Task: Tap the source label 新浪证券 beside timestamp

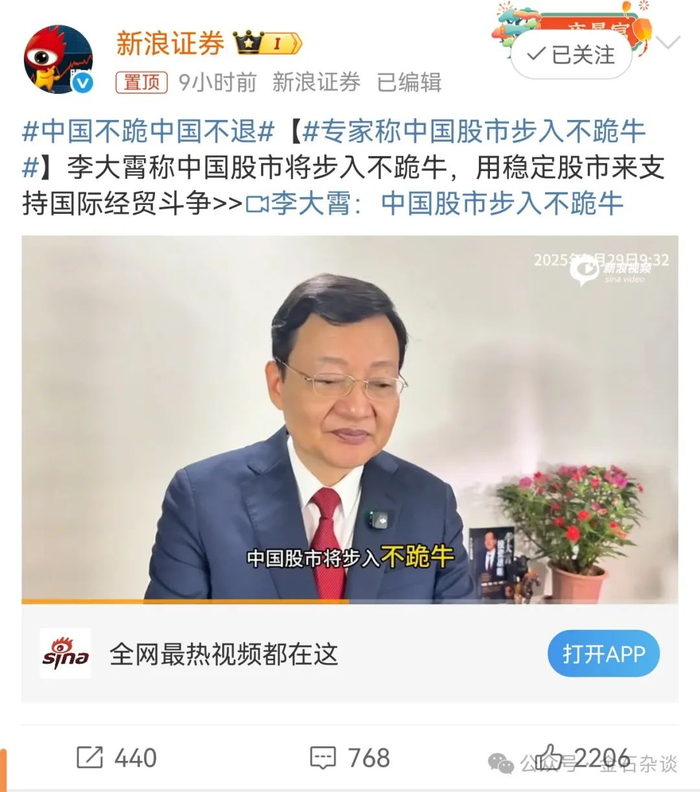Action: (x=317, y=82)
